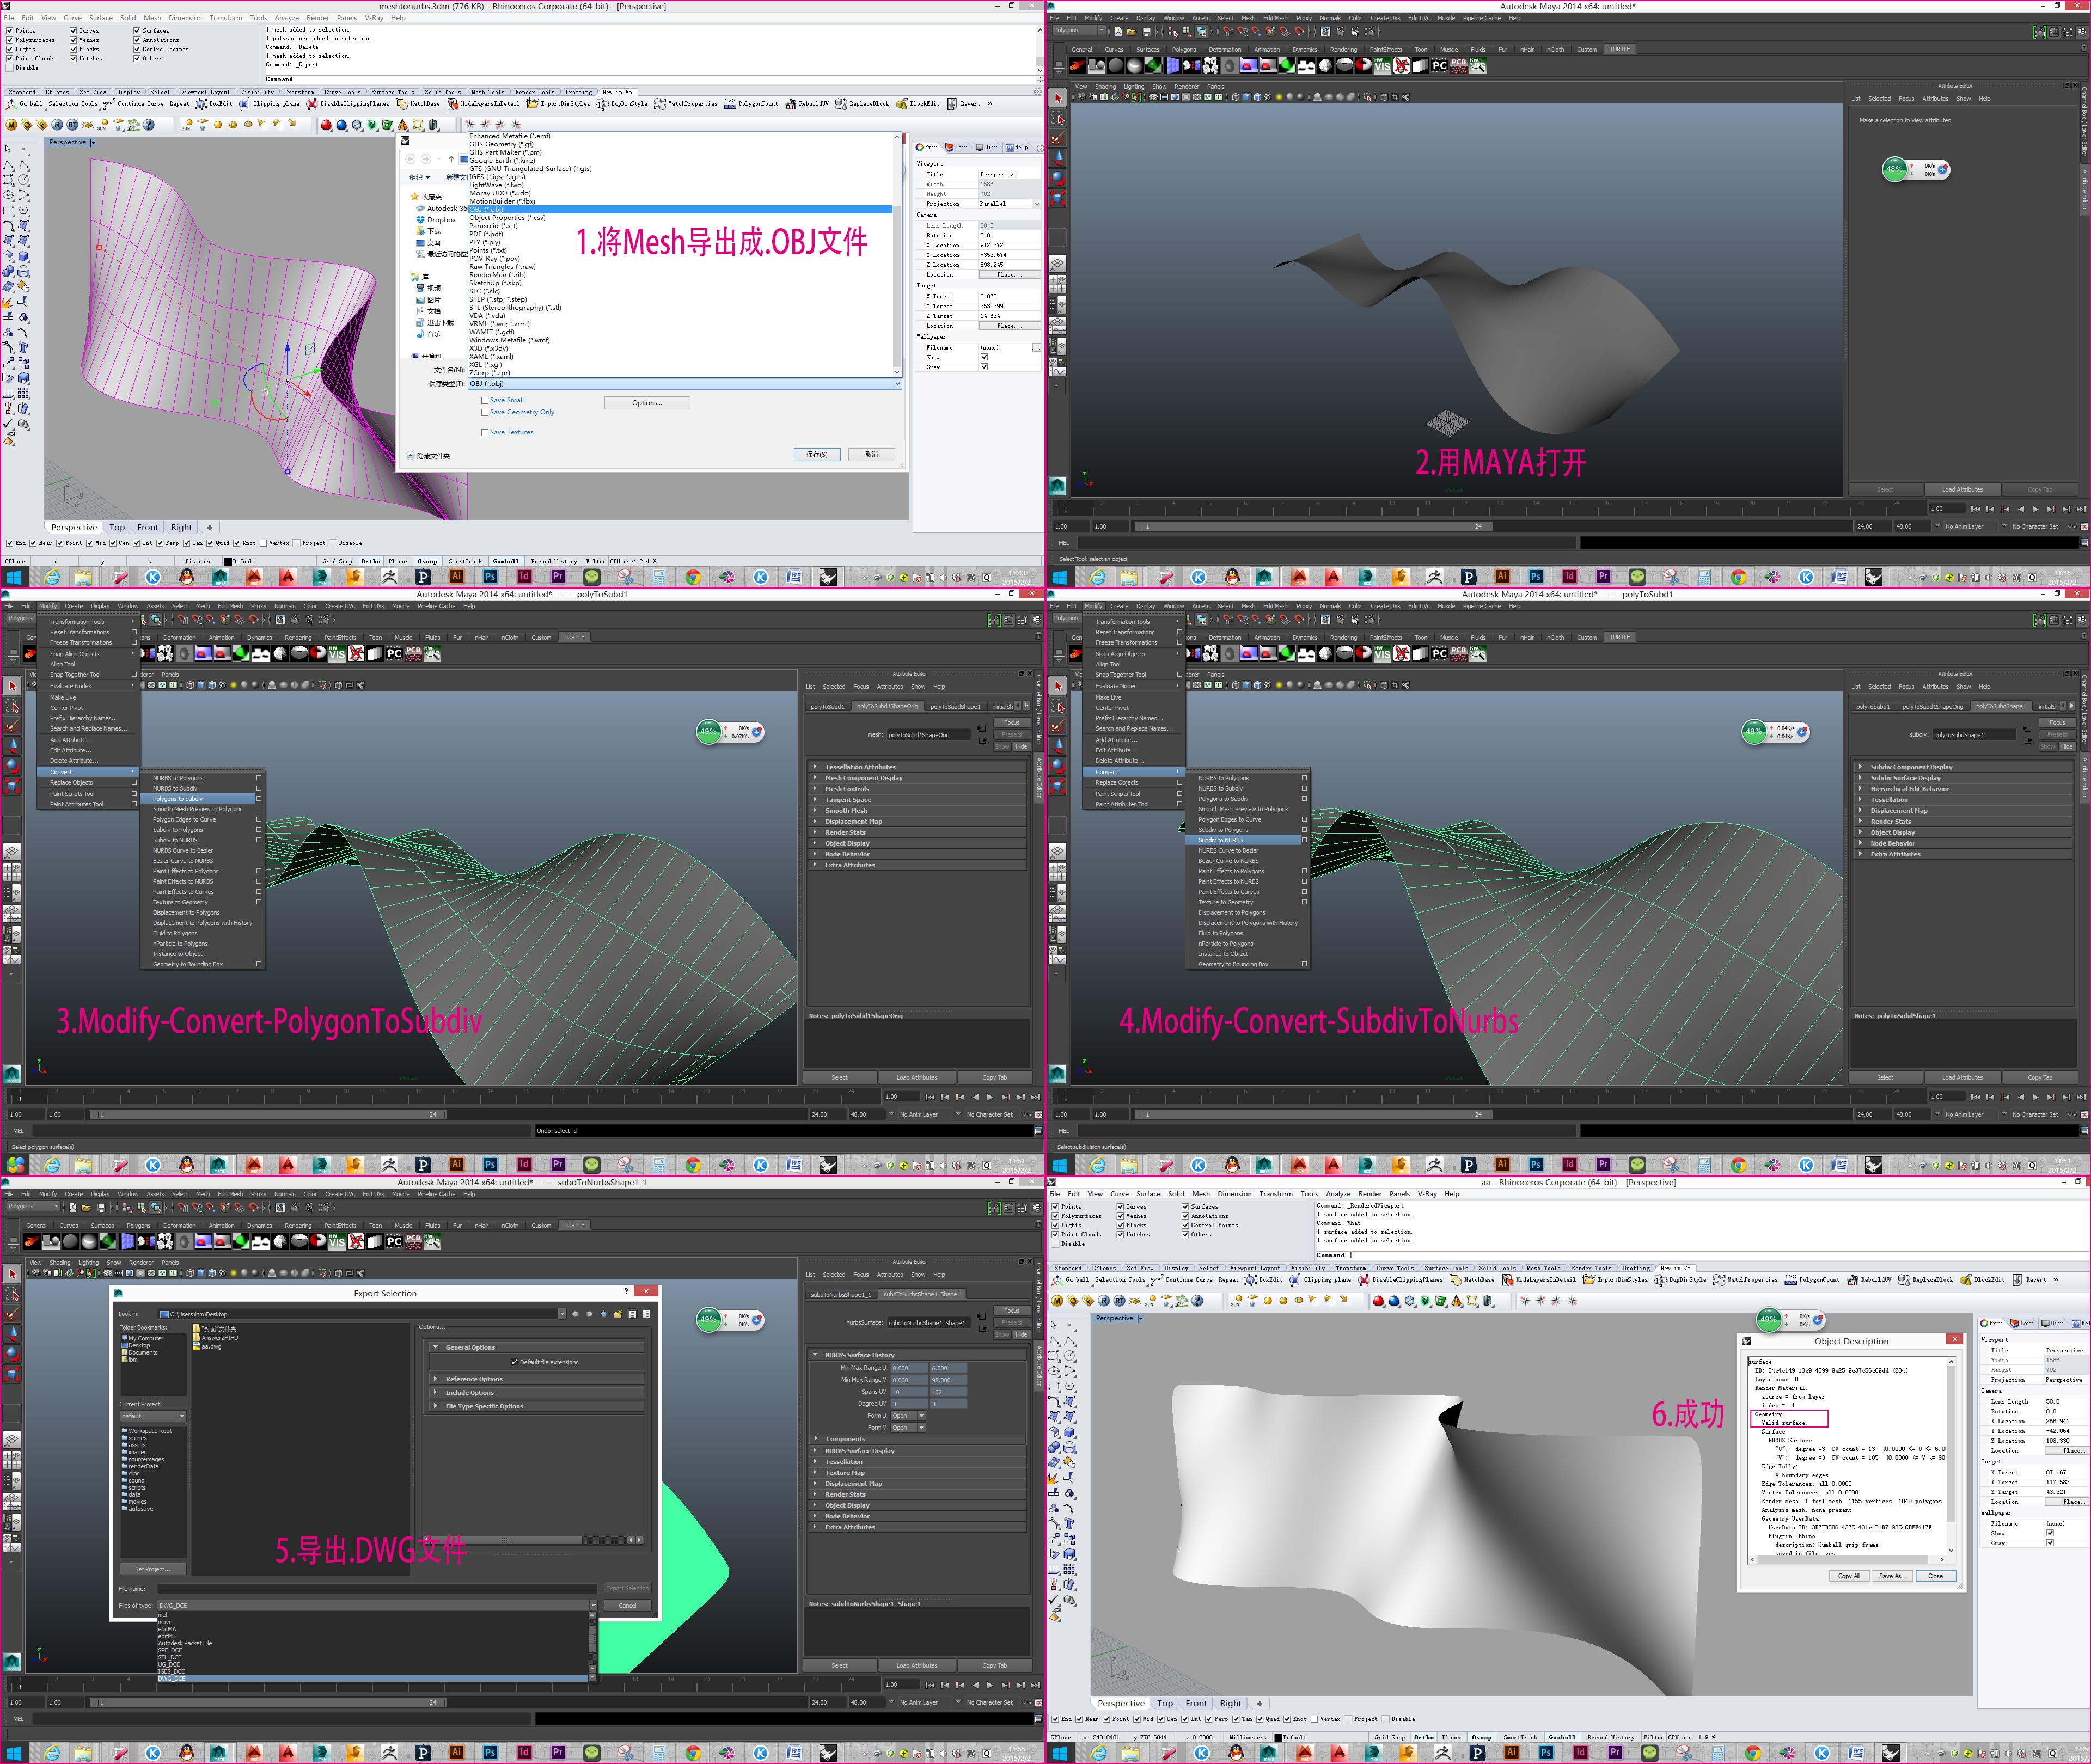Screen dimensions: 2091x1764
Task: Click Copy All in Object Description dialog
Action: (x=1849, y=1576)
